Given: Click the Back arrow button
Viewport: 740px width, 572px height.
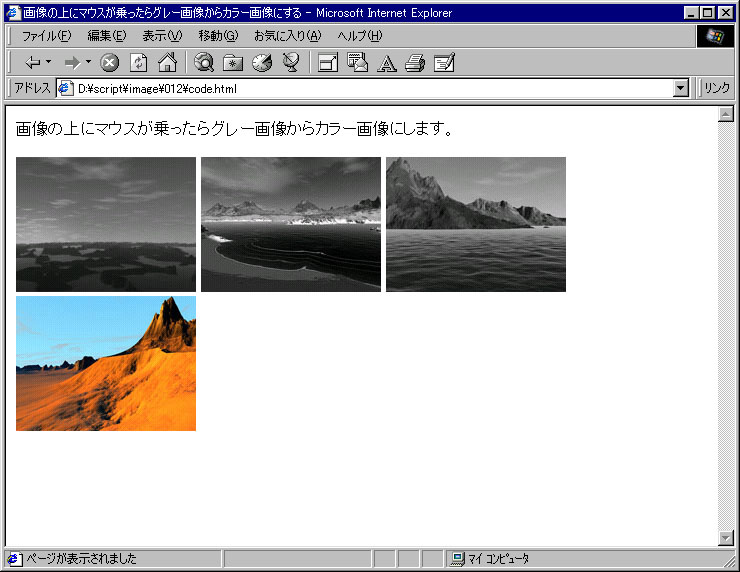Looking at the screenshot, I should point(33,62).
